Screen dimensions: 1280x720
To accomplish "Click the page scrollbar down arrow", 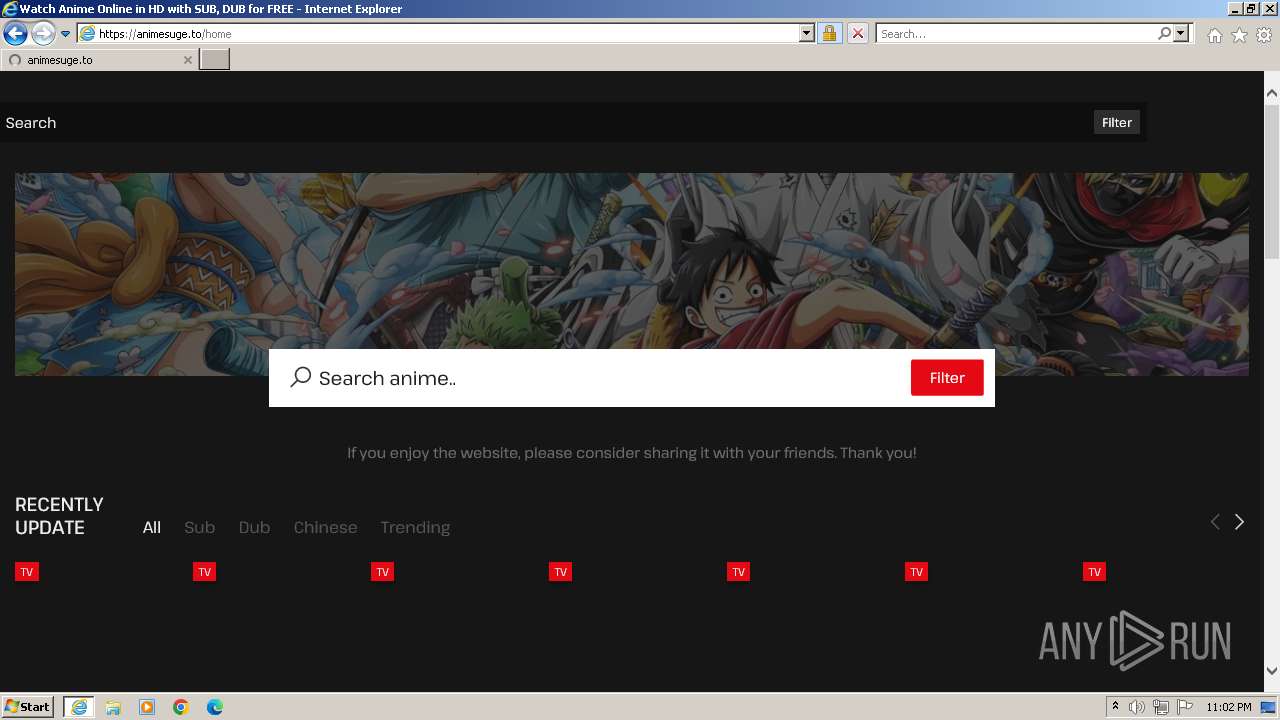I will [x=1272, y=671].
